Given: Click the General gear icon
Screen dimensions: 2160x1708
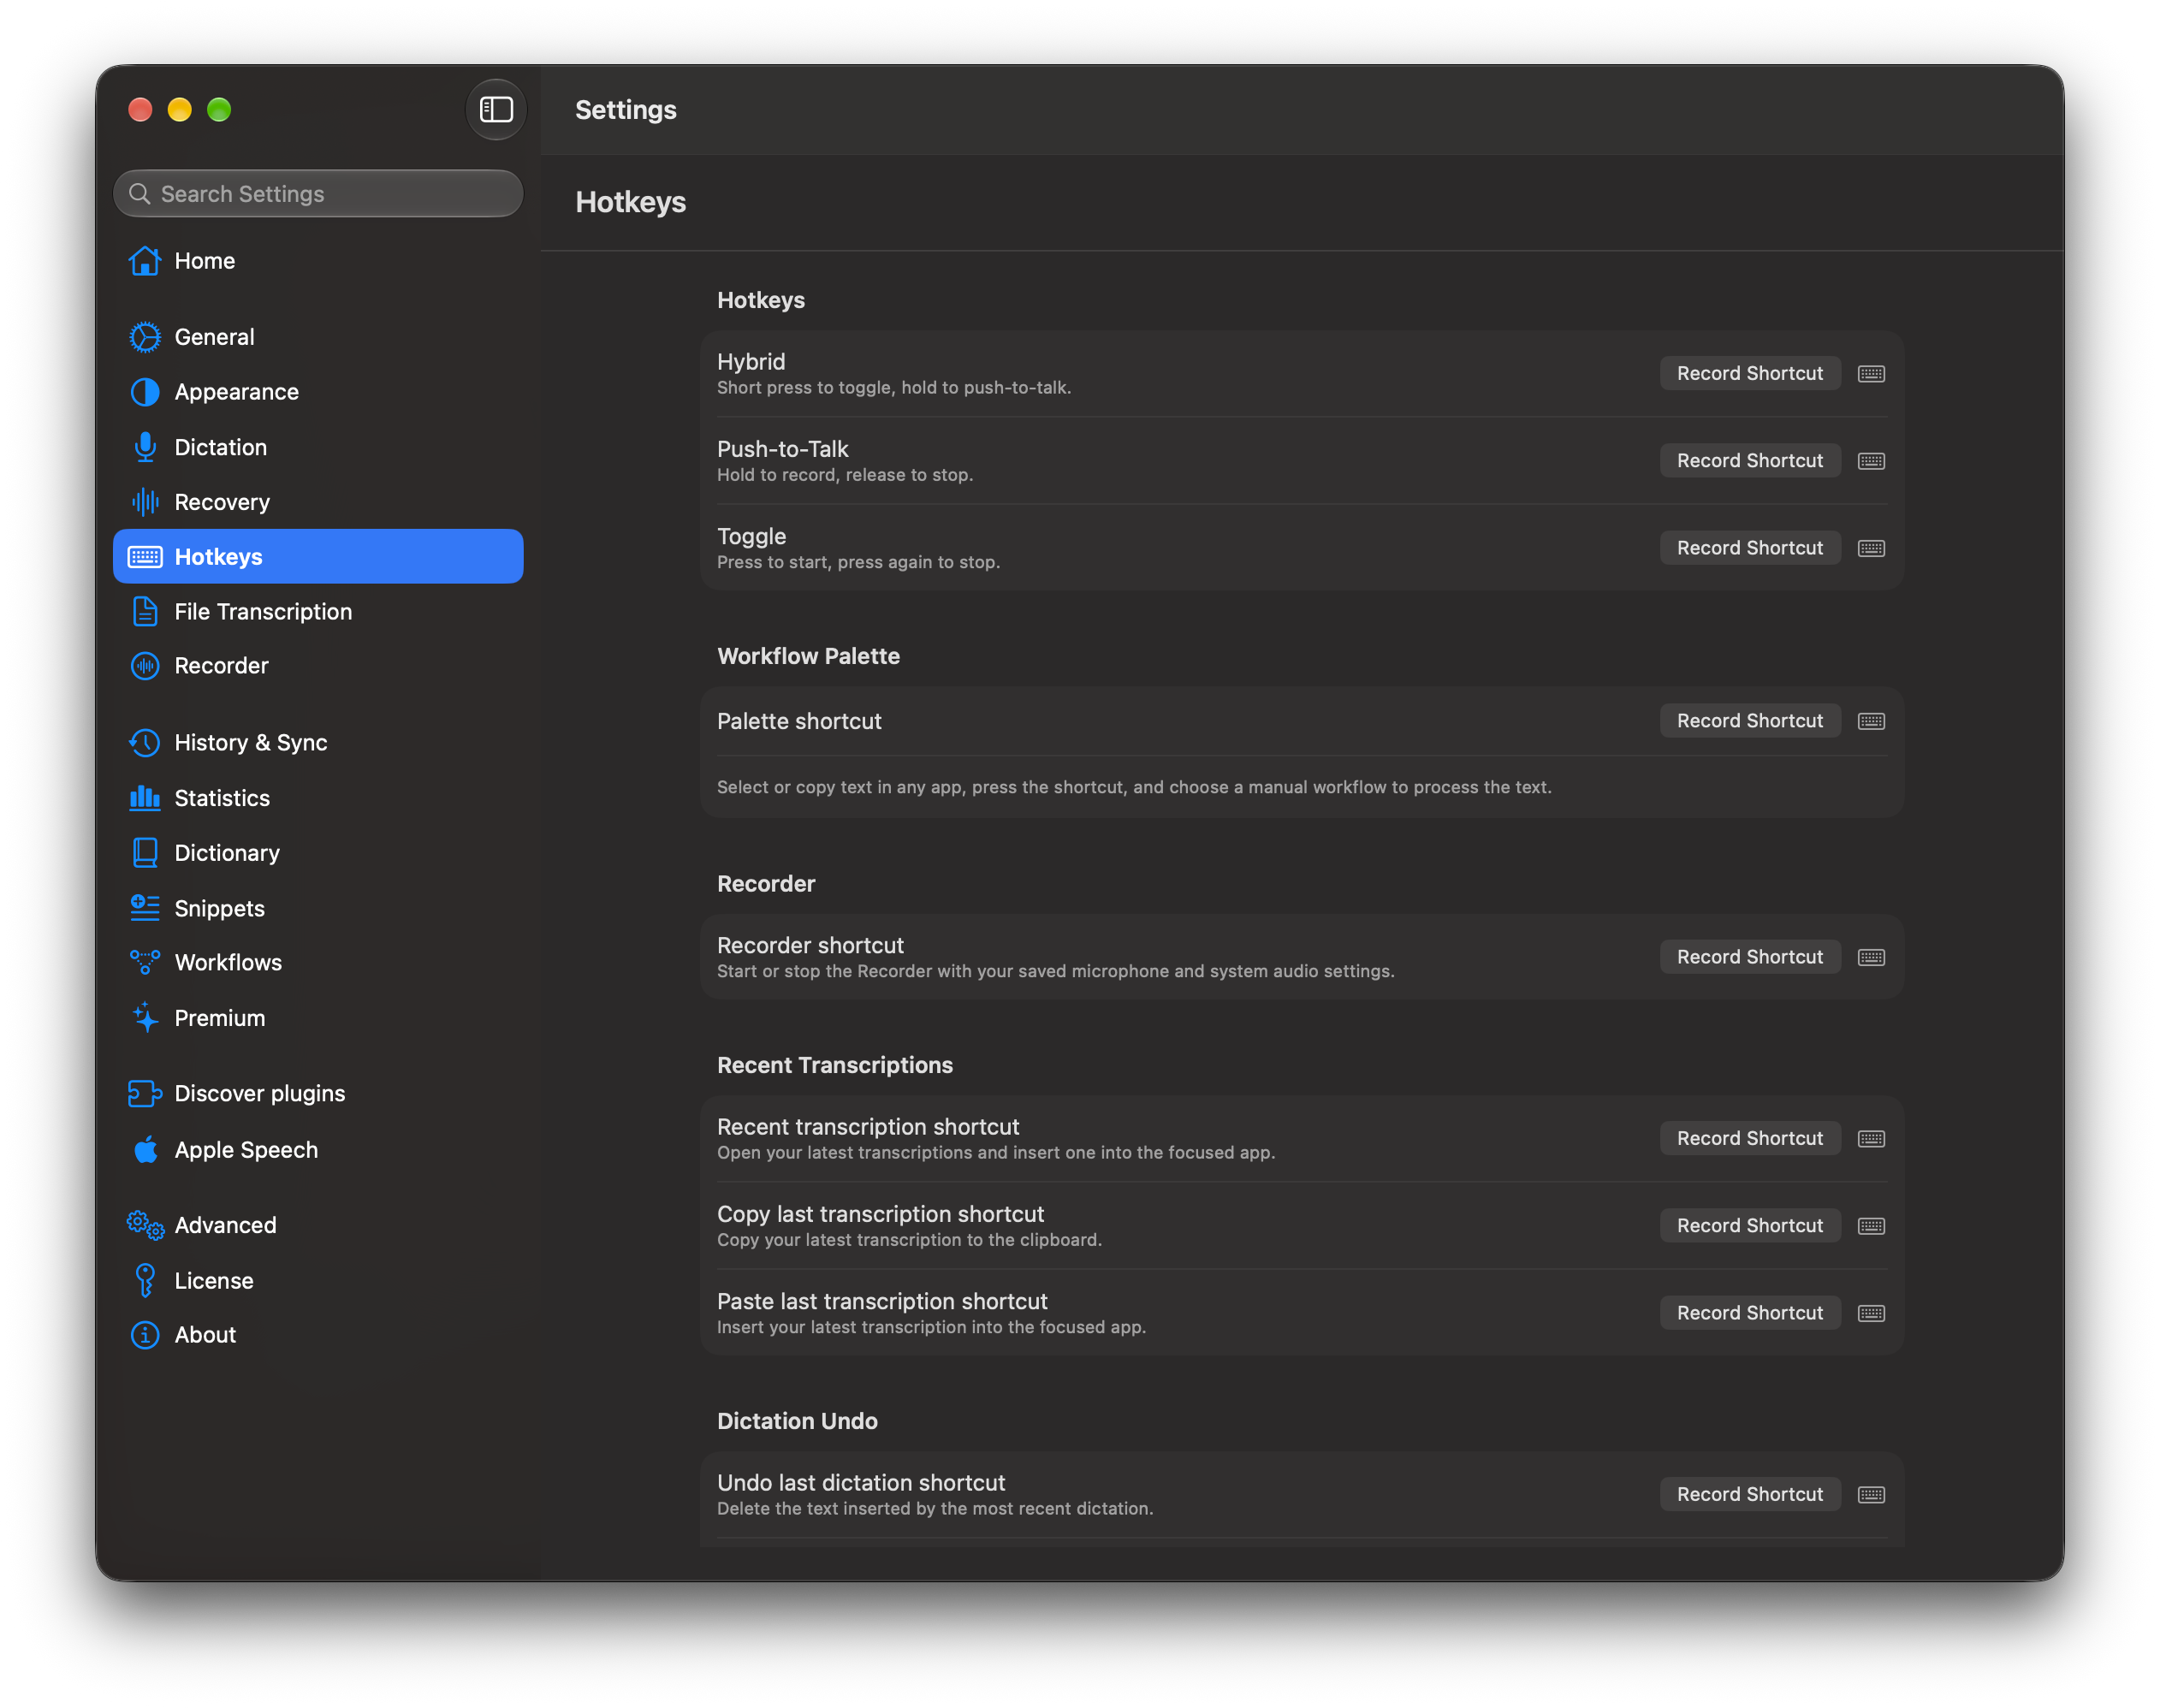Looking at the screenshot, I should pos(145,337).
